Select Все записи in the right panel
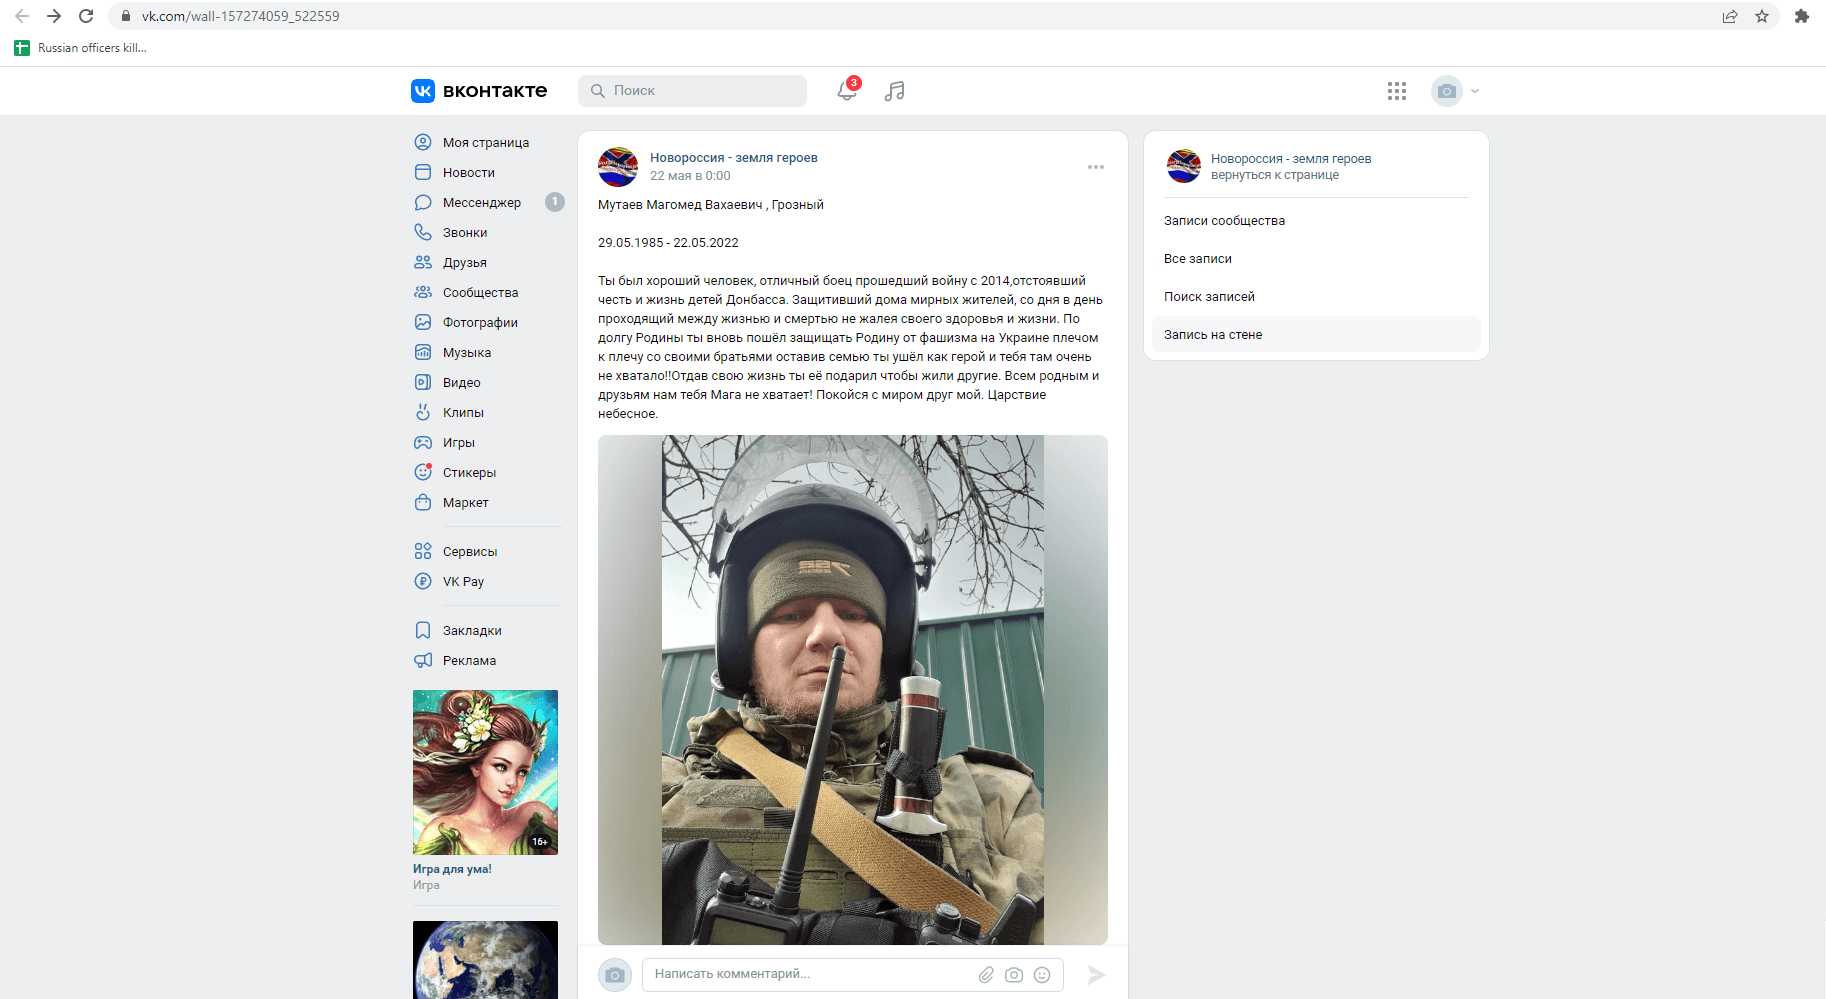The image size is (1826, 999). (x=1198, y=259)
